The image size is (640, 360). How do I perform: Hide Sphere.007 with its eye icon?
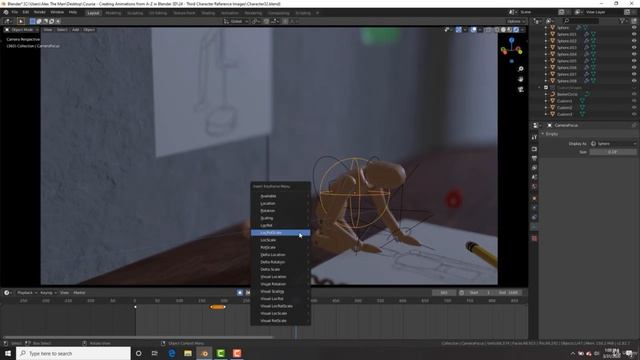(x=634, y=74)
